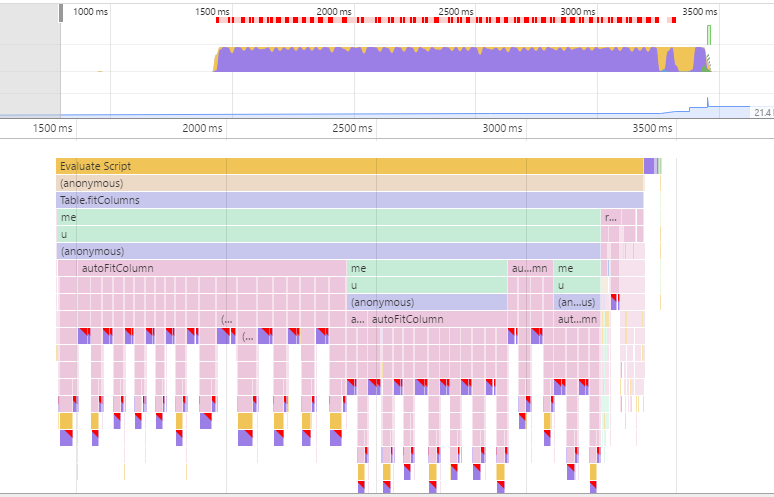Click the widest 'me' bar below Table.fitColumns
This screenshot has width=774, height=497.
point(328,217)
